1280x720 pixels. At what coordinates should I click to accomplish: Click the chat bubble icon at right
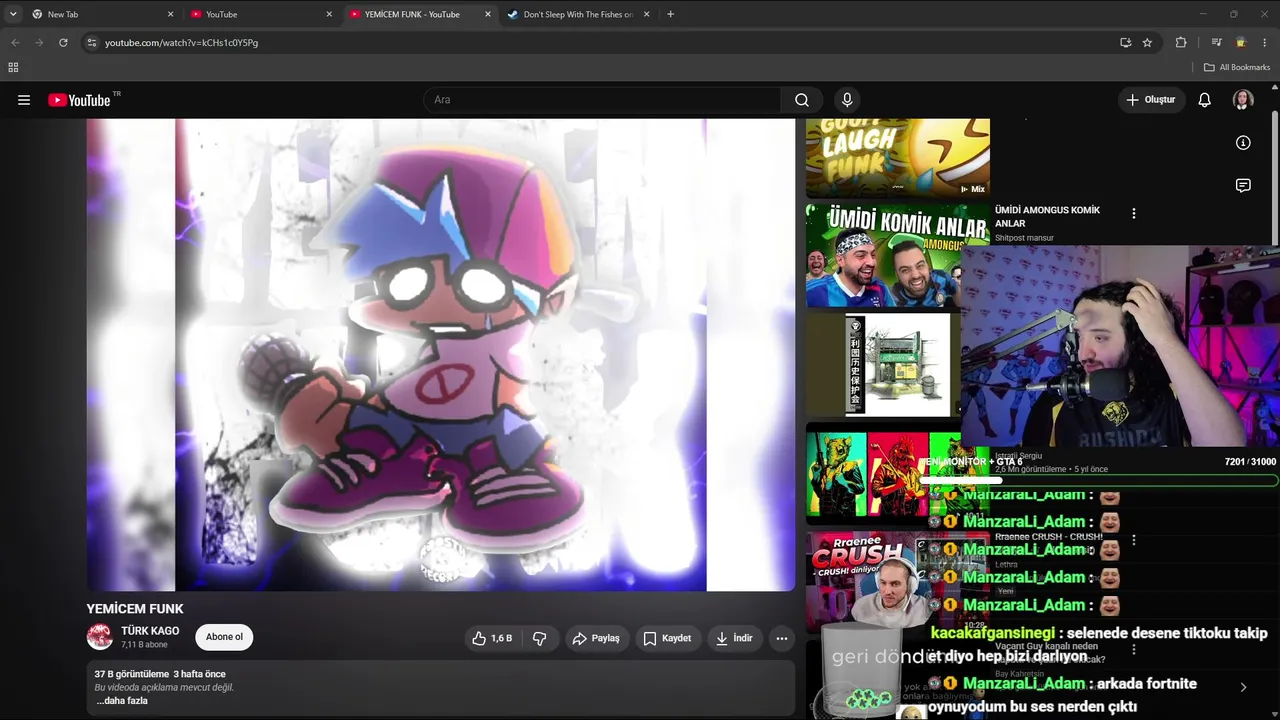point(1243,185)
